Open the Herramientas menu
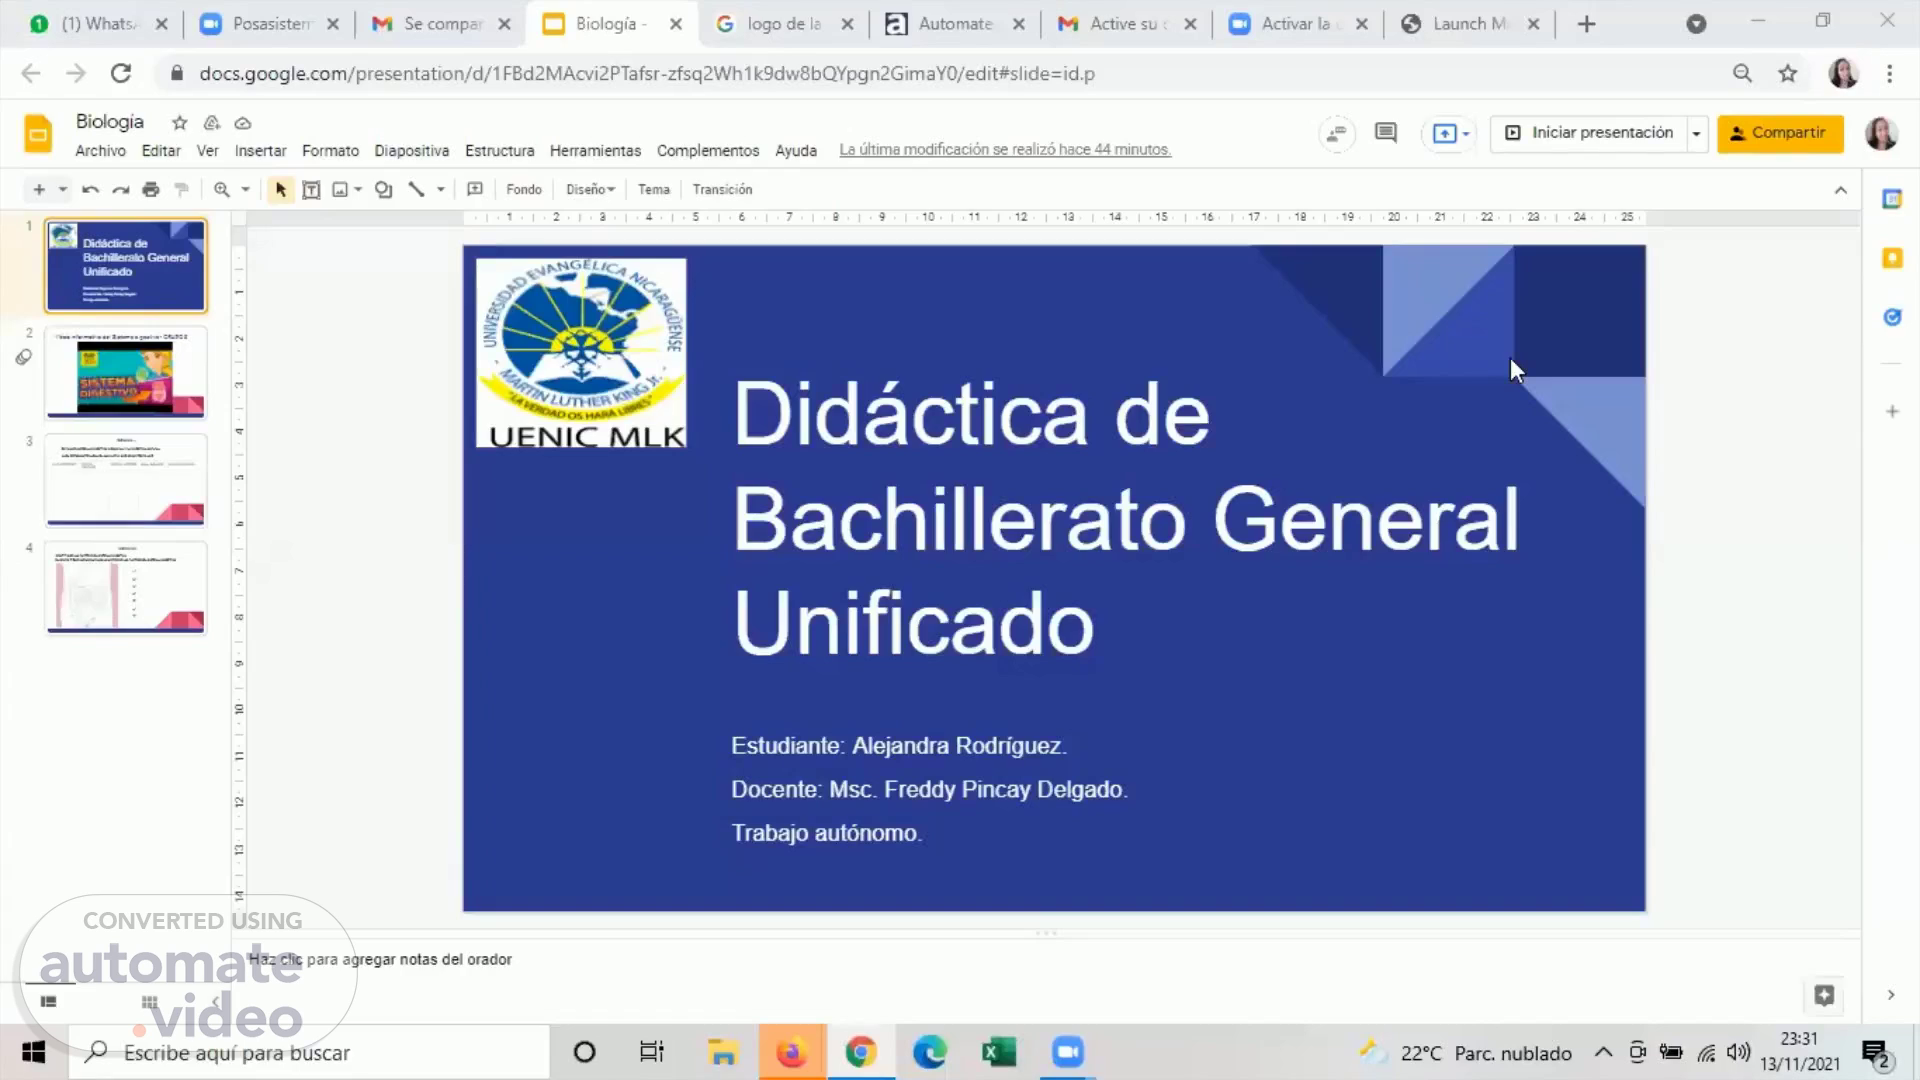Viewport: 1920px width, 1080px height. (595, 151)
